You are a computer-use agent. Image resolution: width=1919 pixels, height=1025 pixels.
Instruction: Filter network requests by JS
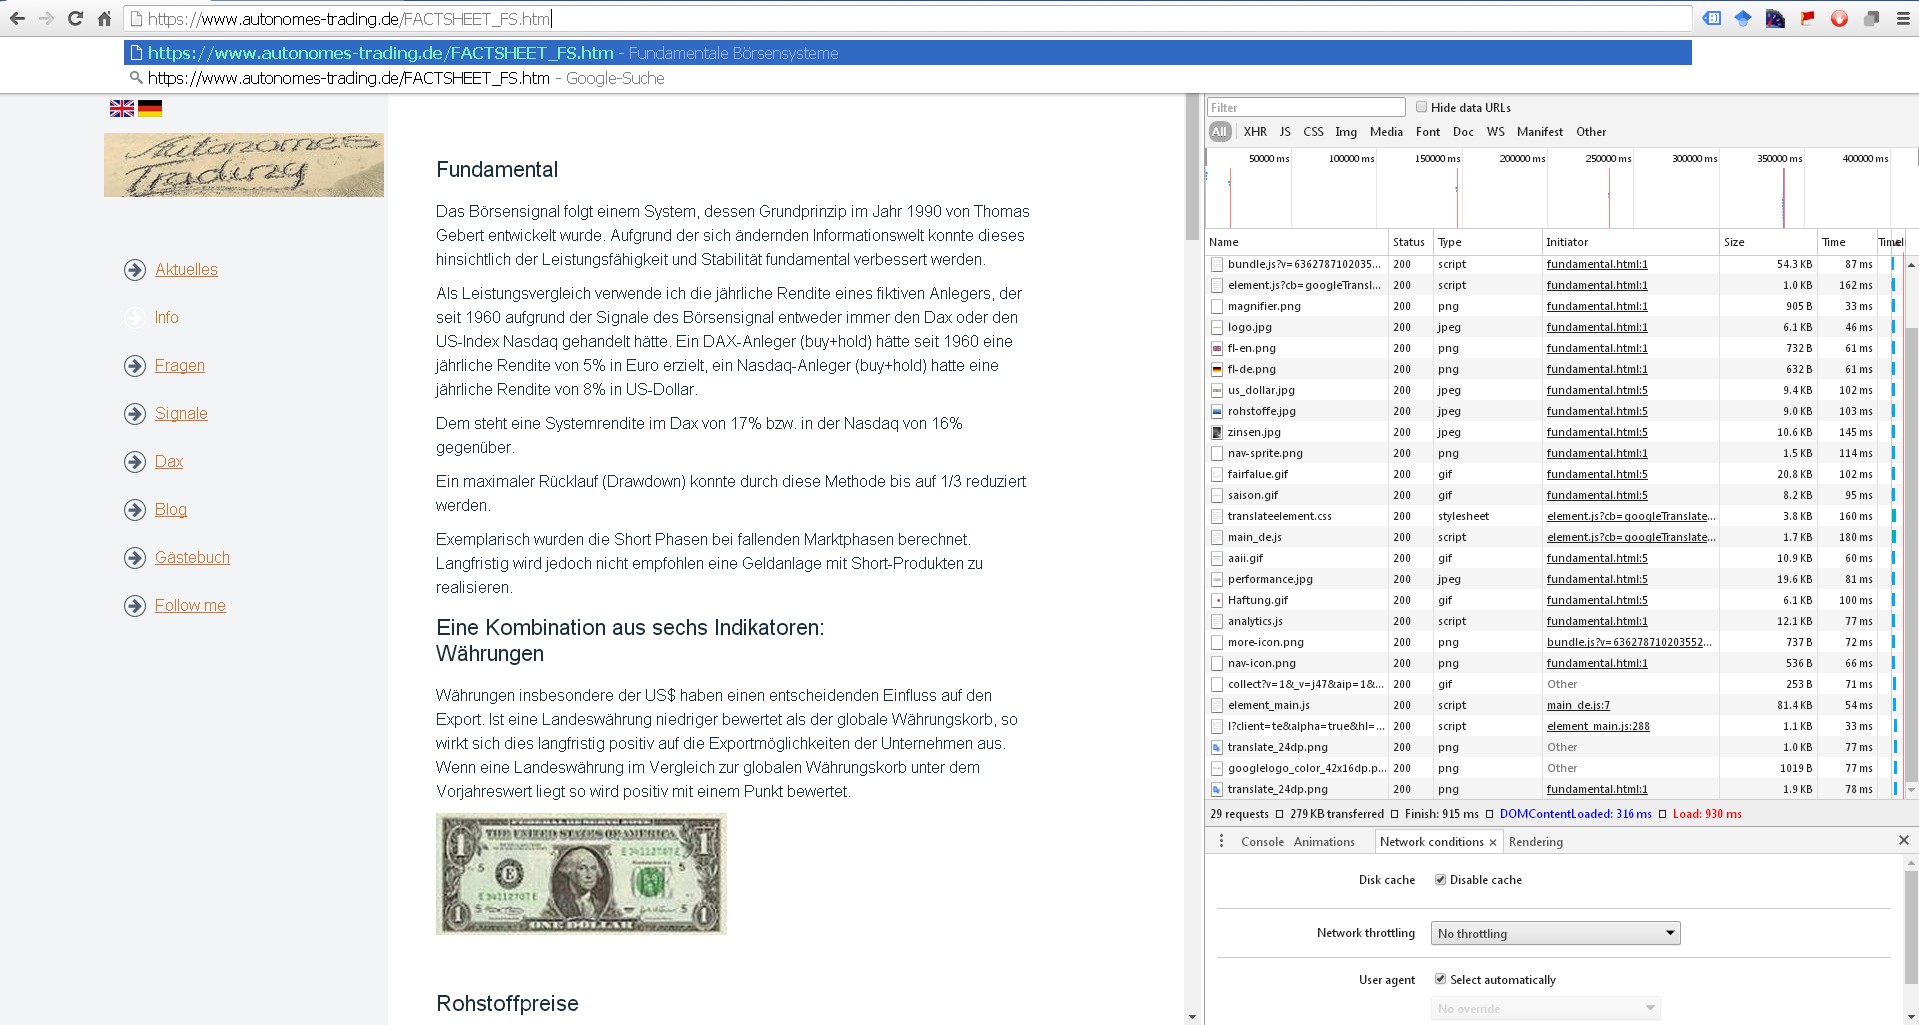(x=1285, y=132)
